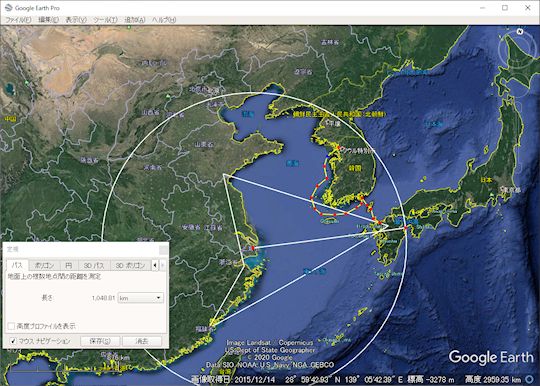
Task: Minimize the Google Earth Pro window
Action: point(482,8)
